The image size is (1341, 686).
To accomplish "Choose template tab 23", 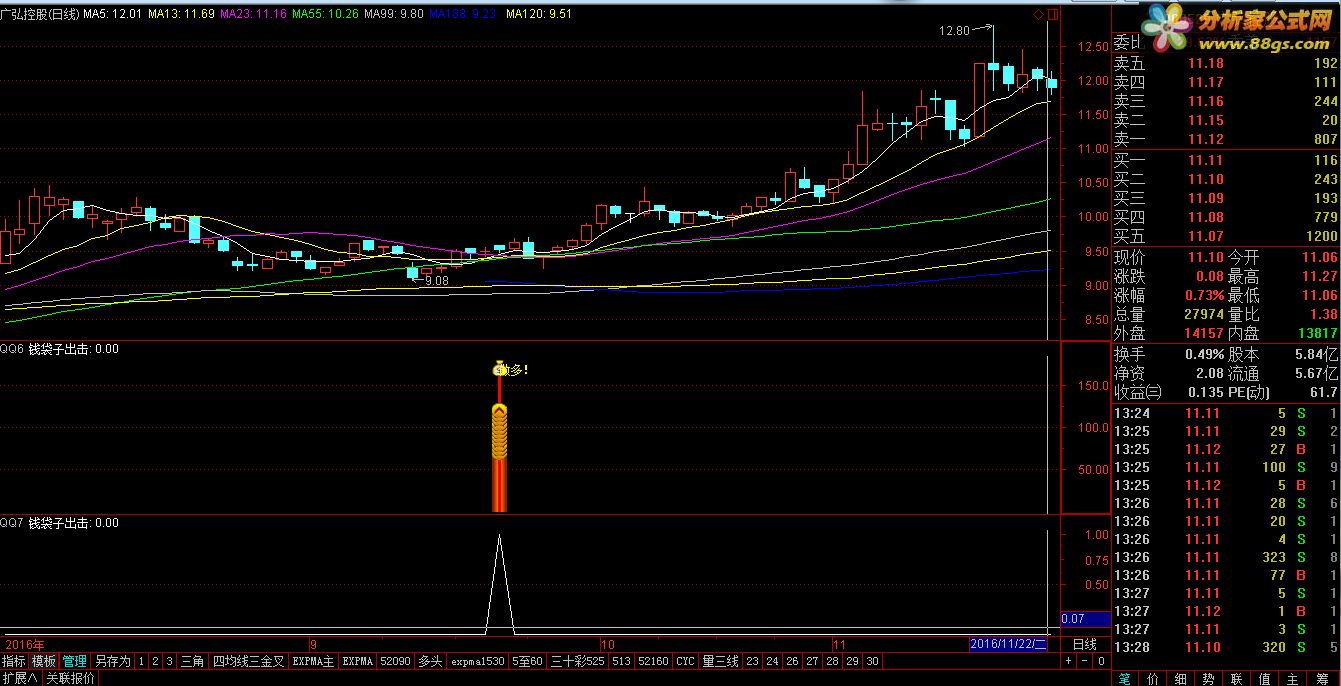I will click(x=752, y=661).
